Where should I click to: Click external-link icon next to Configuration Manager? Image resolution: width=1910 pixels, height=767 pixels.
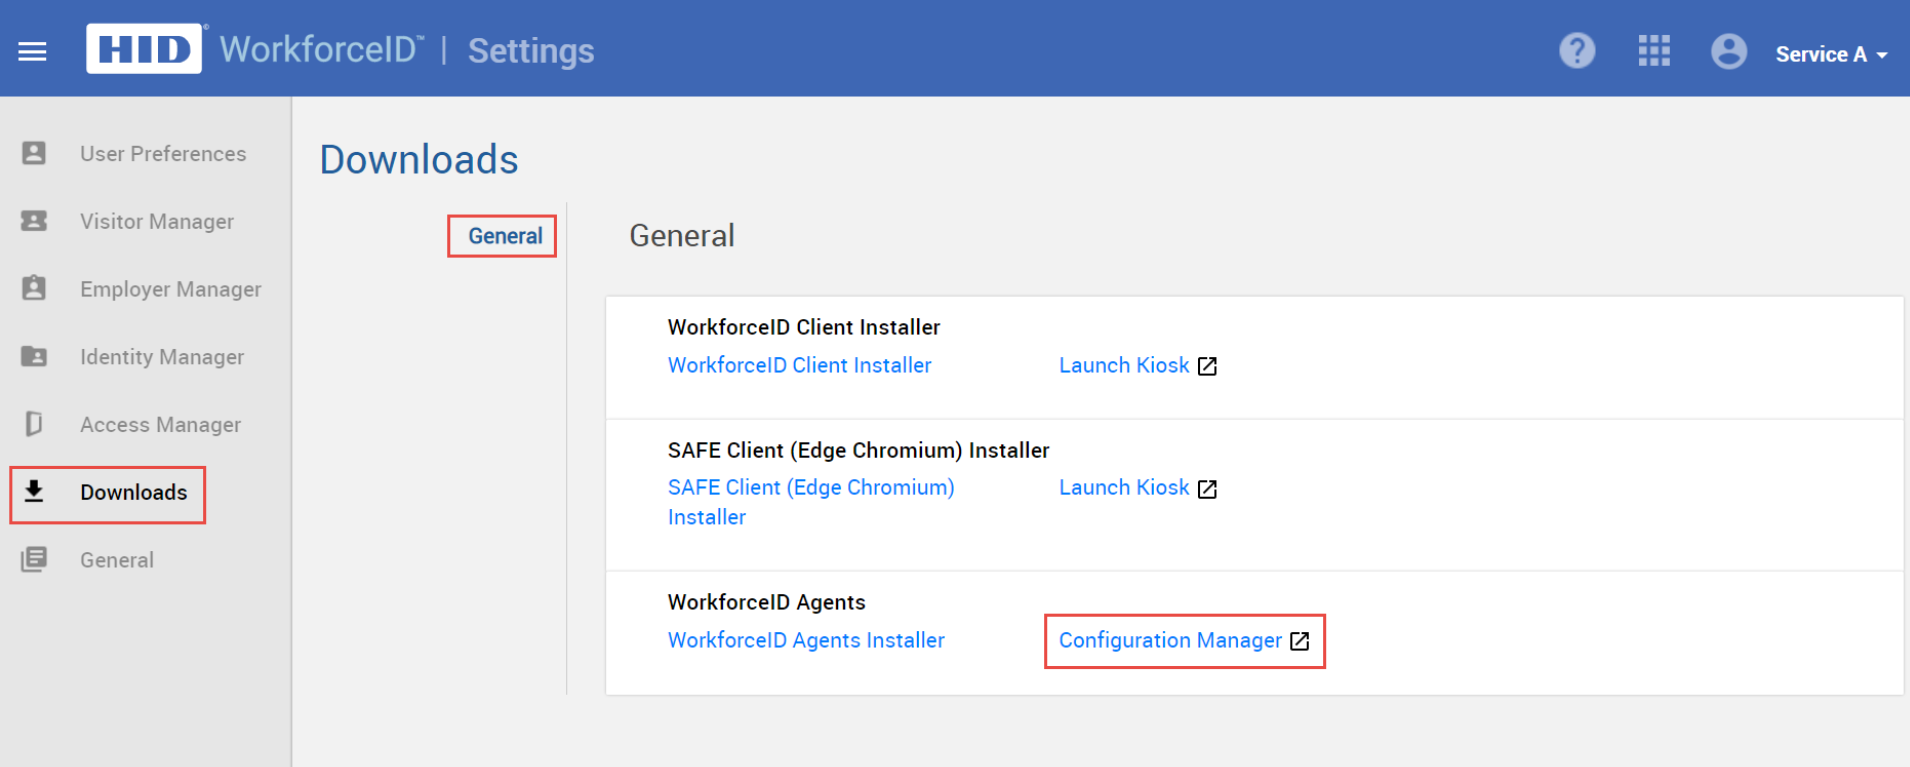pos(1299,641)
